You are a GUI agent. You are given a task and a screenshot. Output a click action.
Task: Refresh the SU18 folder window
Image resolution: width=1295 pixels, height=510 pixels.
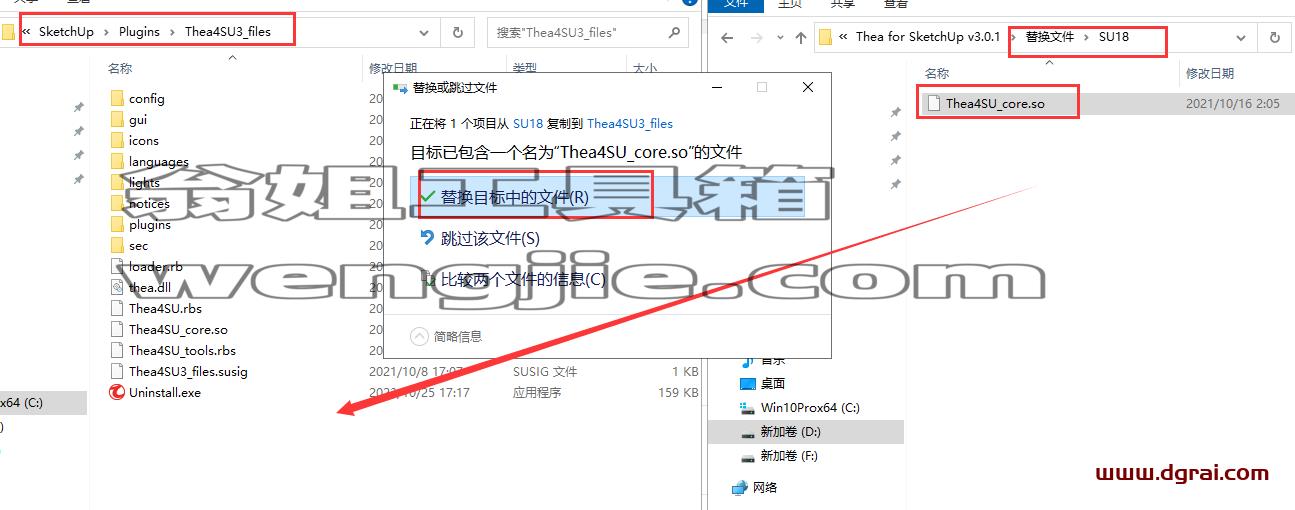[1274, 37]
